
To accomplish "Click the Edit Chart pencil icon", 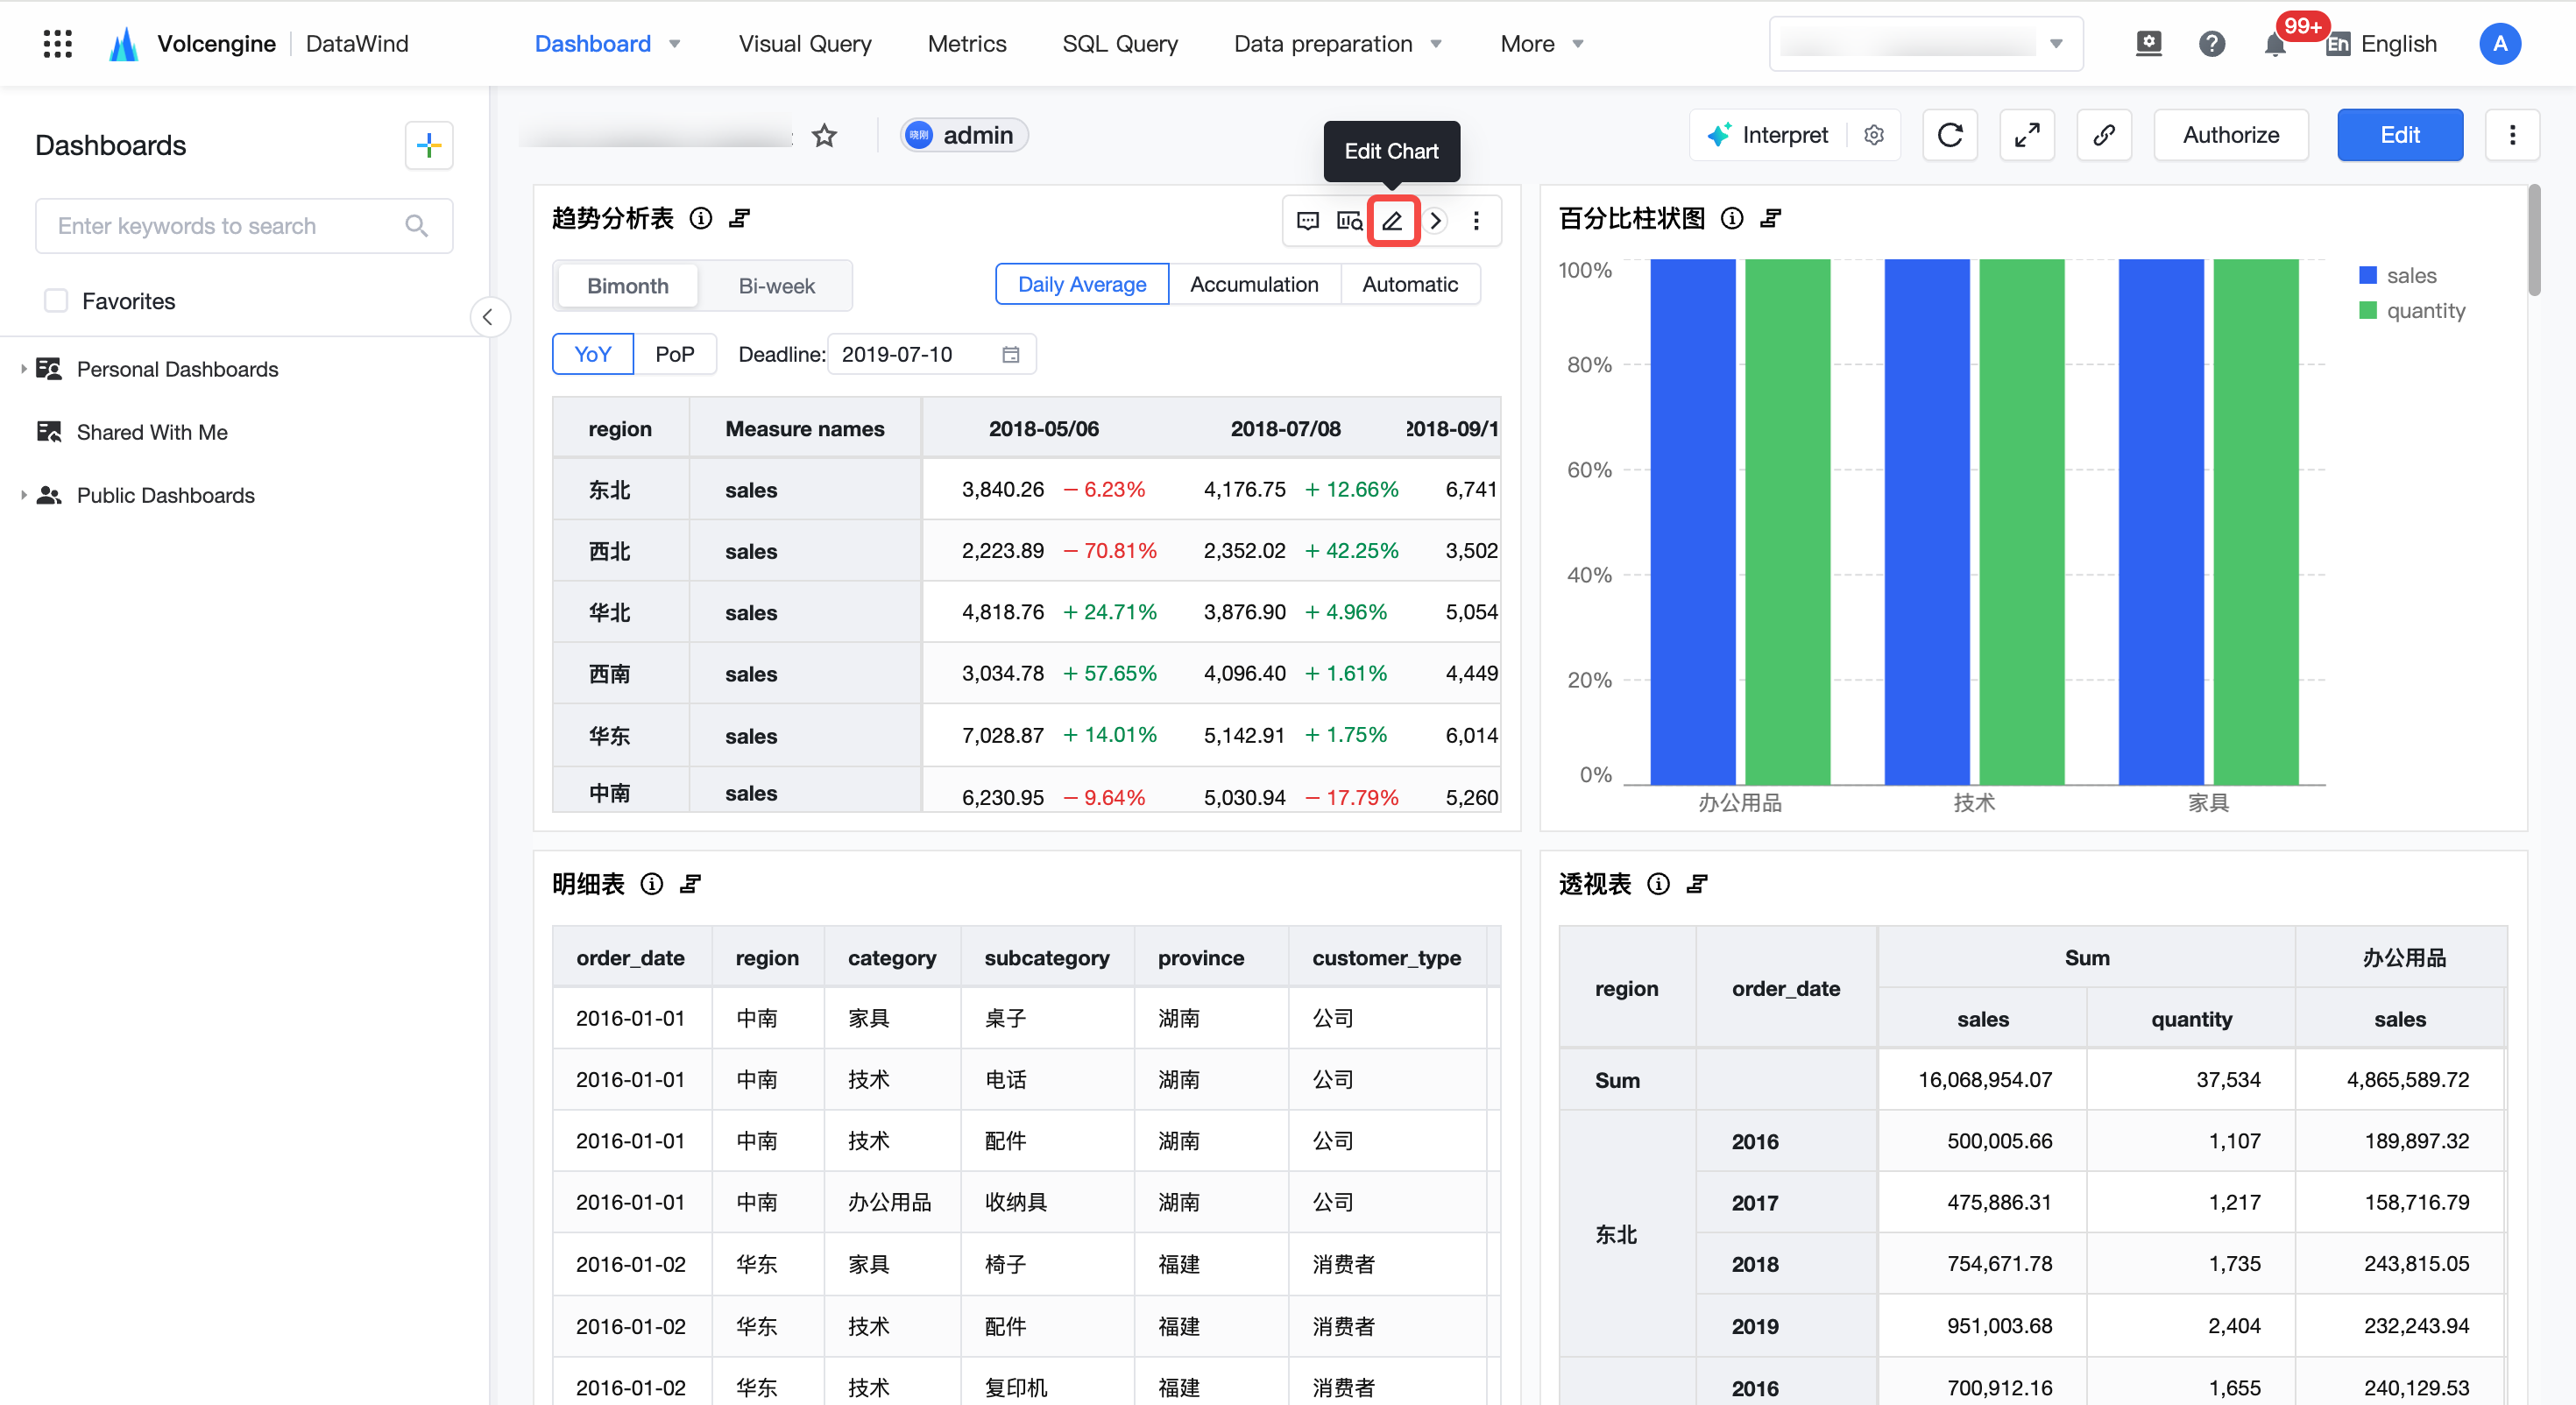I will (x=1392, y=221).
